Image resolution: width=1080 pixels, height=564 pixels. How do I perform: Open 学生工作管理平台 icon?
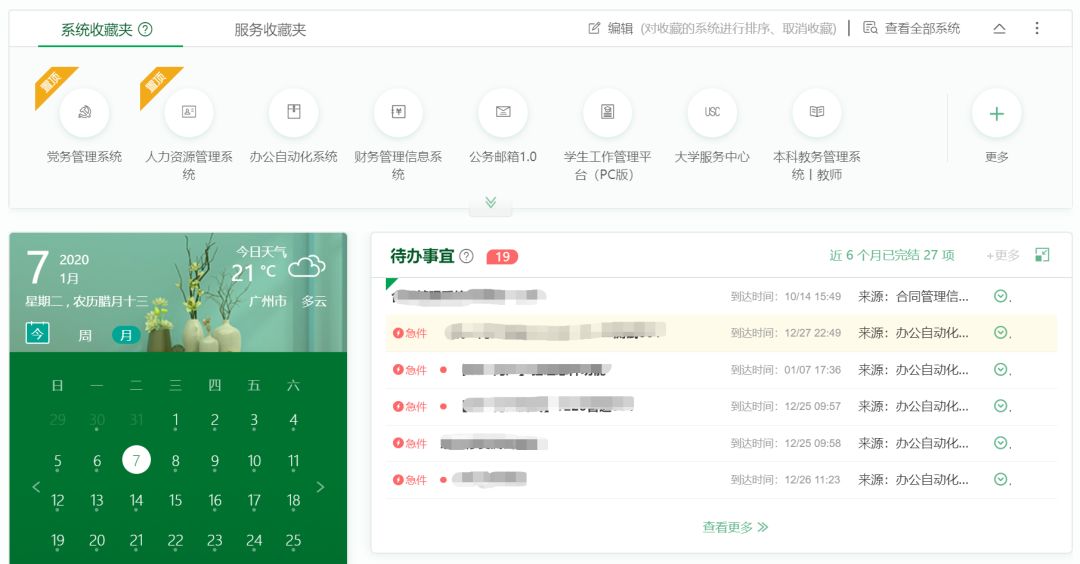(x=607, y=113)
